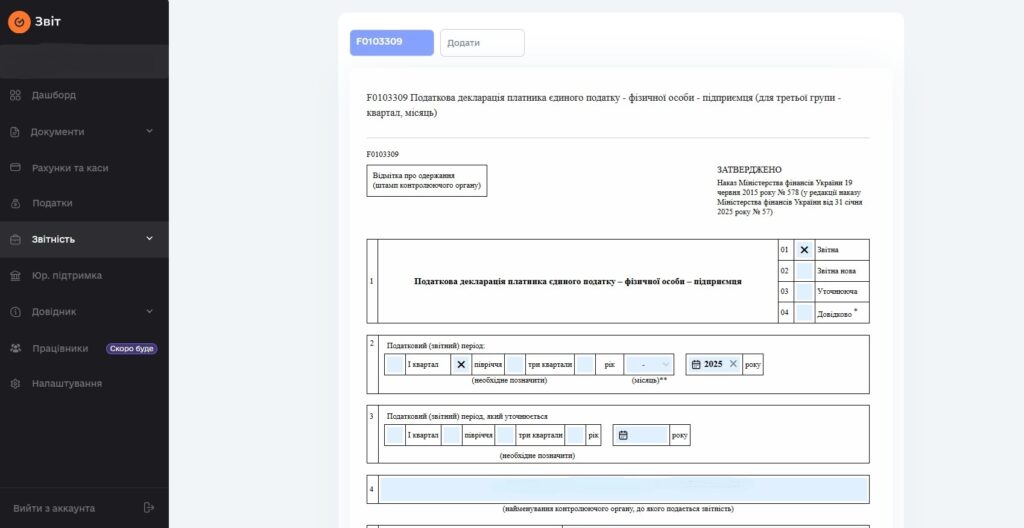This screenshot has width=1024, height=528.
Task: Click Вийти з аккаунта link
Action: pos(54,508)
